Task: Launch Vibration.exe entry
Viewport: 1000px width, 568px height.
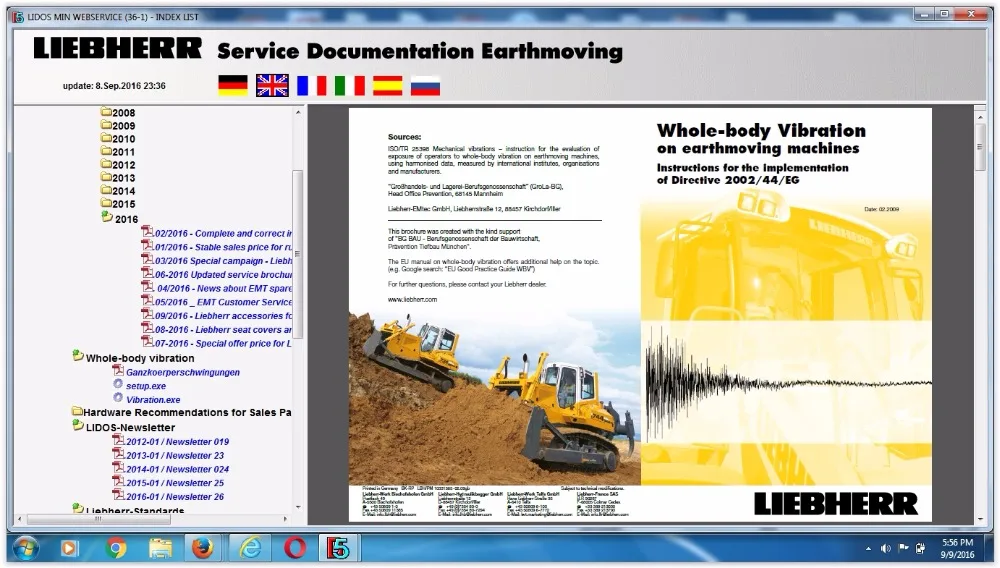Action: click(153, 400)
